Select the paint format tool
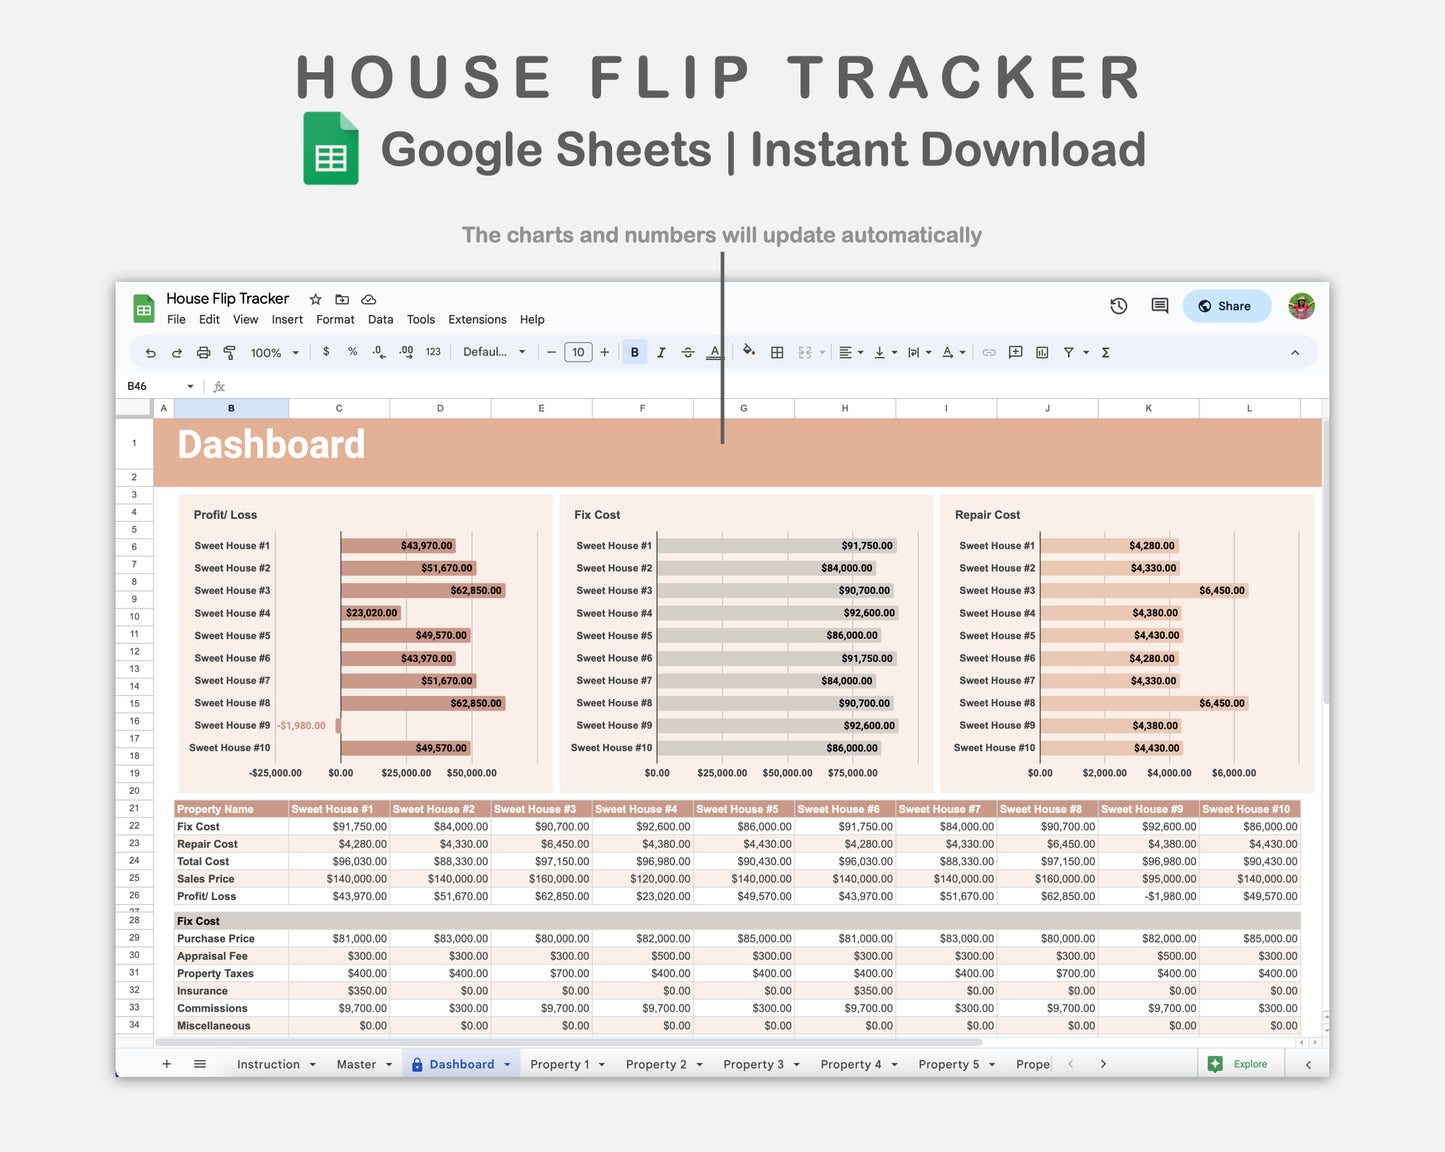This screenshot has width=1445, height=1152. pos(229,352)
